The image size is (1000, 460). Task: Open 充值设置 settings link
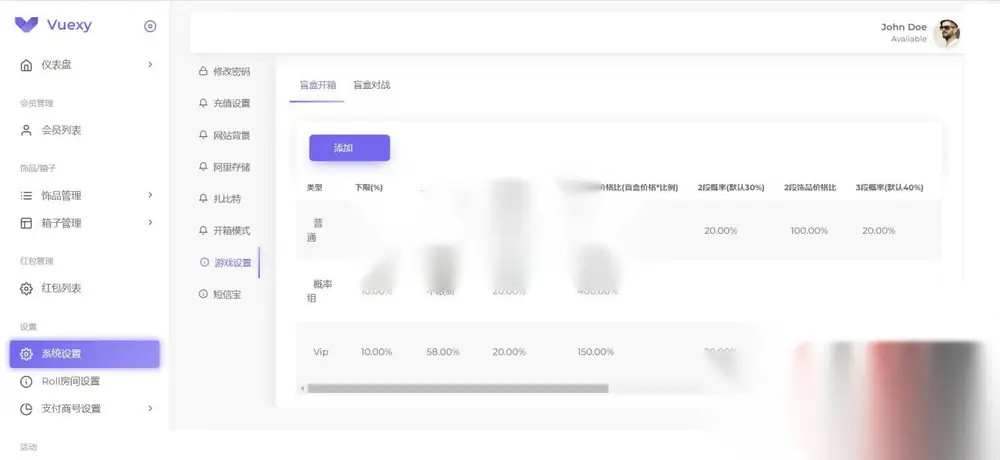point(232,103)
